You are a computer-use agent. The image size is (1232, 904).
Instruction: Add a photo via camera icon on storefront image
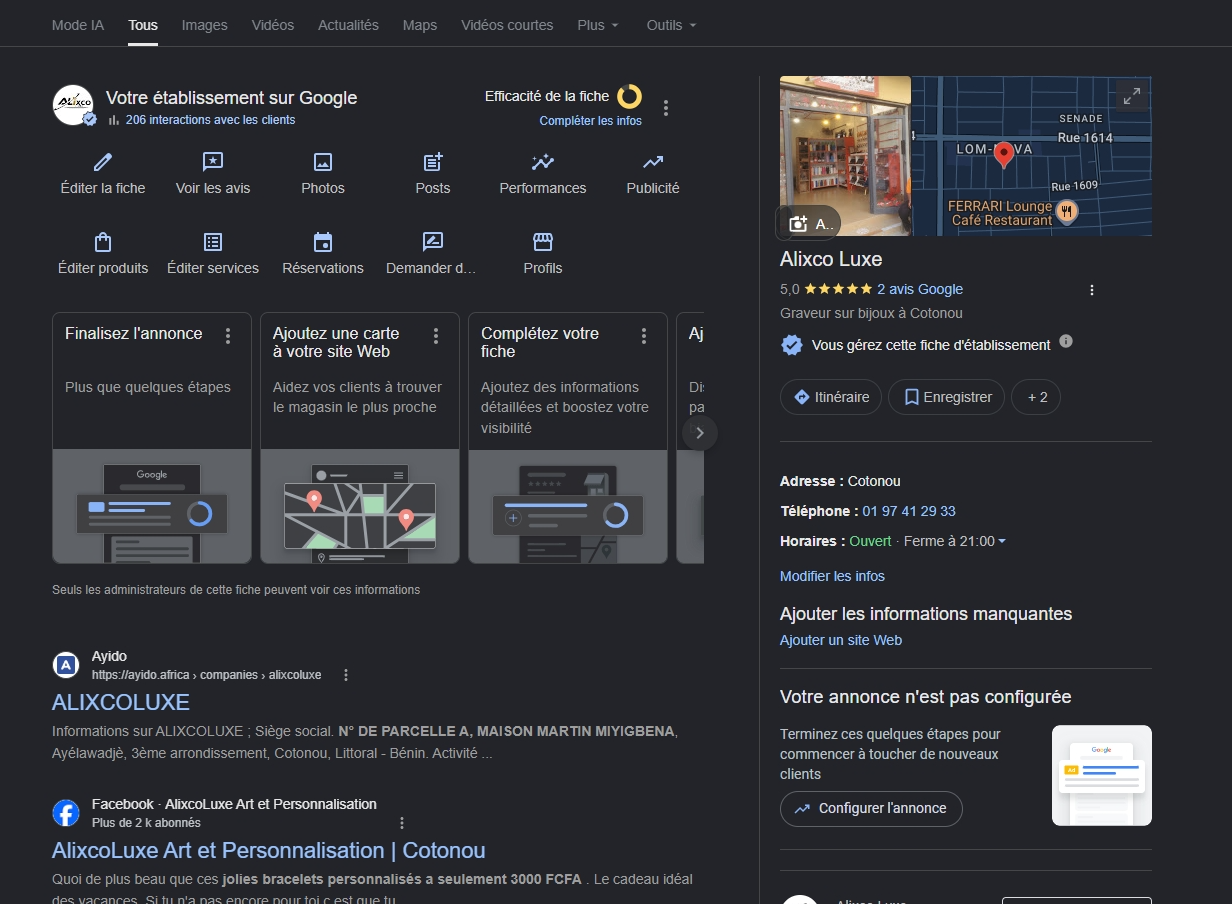tap(799, 224)
